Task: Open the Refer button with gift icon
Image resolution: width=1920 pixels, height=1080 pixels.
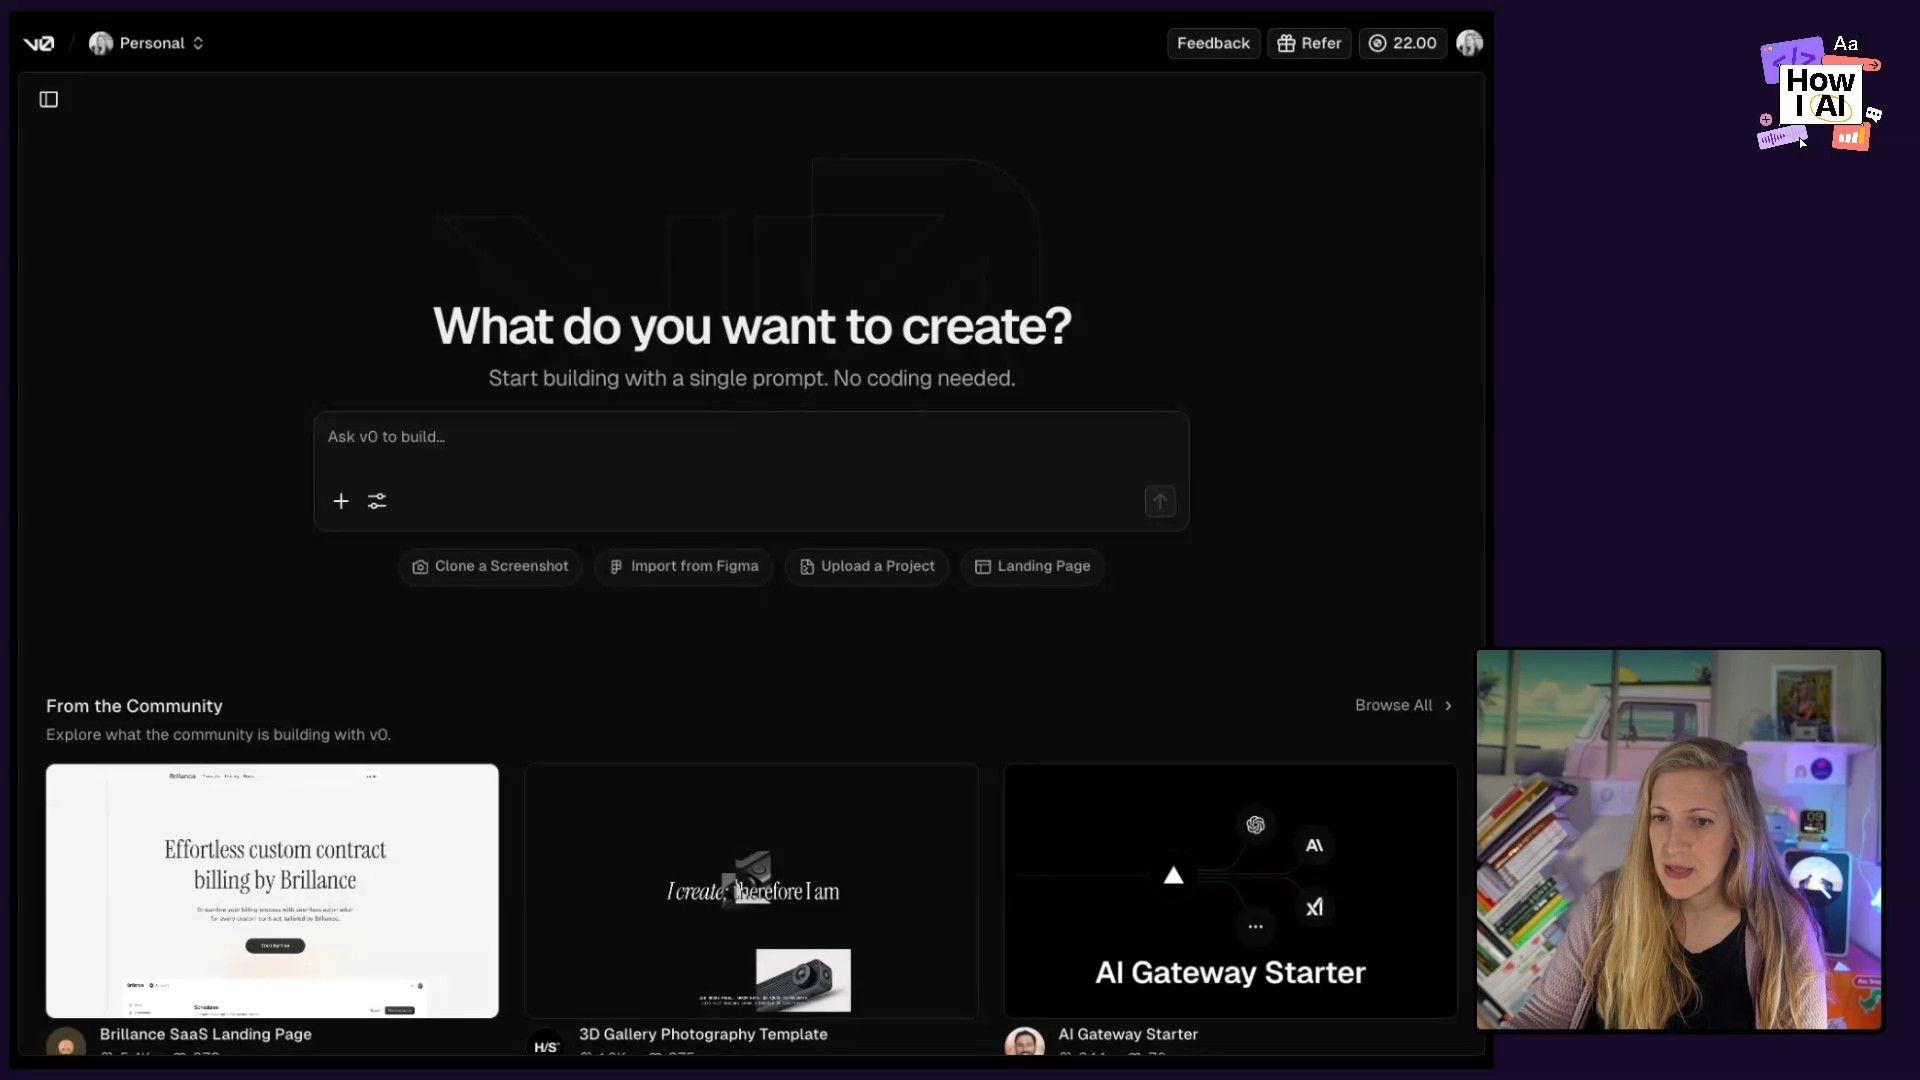Action: pyautogui.click(x=1309, y=43)
